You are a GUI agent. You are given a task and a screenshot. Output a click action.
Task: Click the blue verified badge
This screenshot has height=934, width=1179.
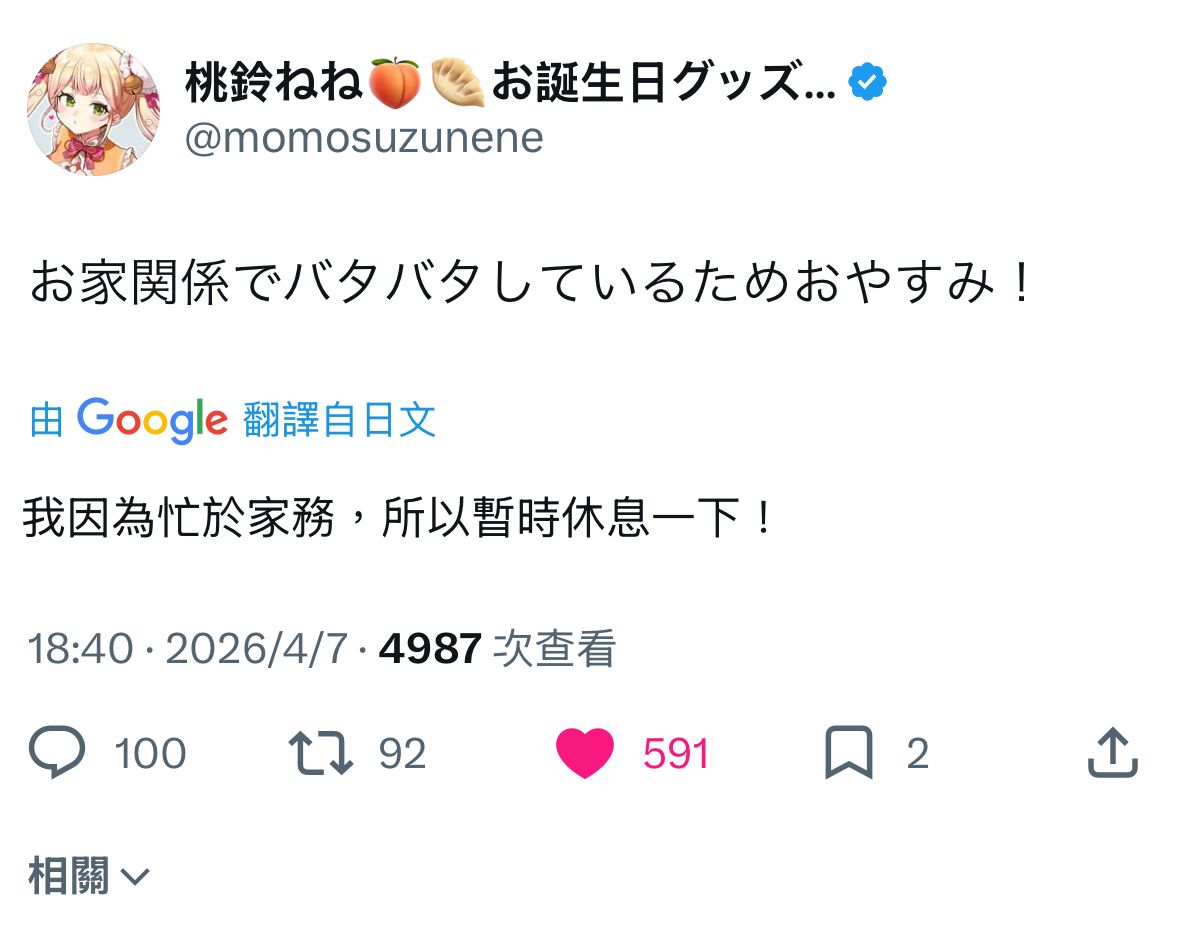coord(868,84)
